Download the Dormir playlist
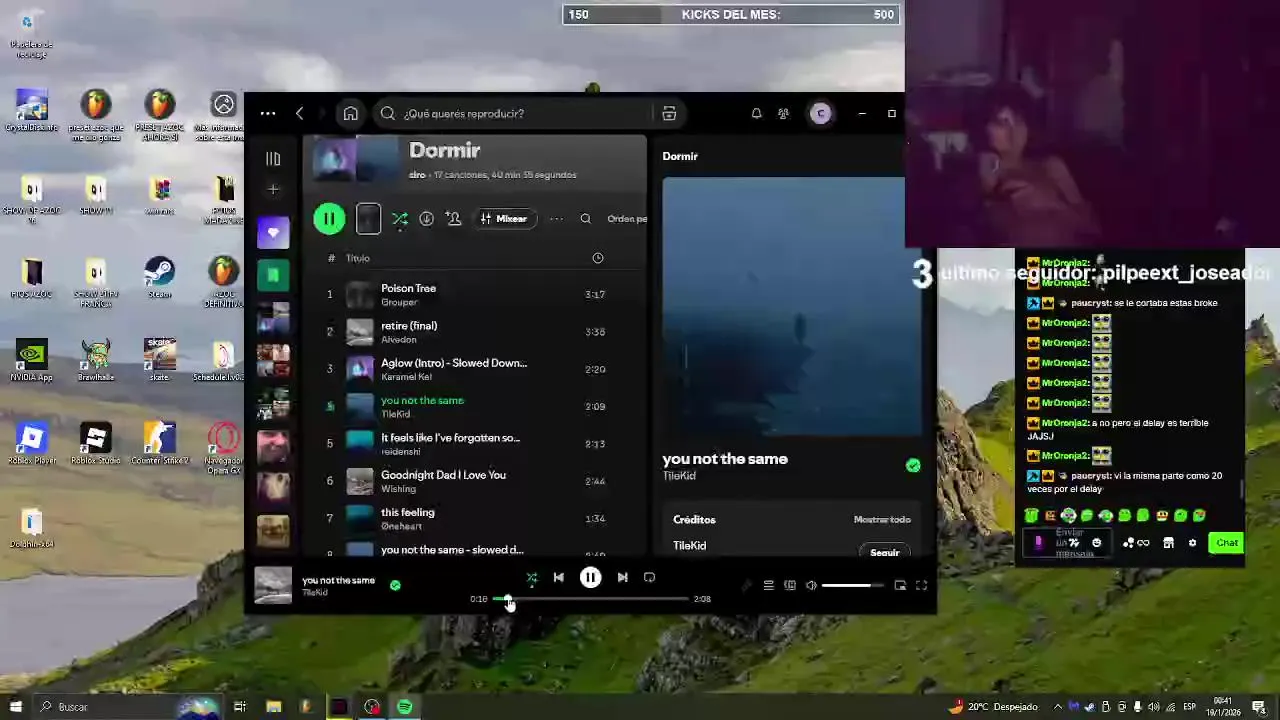The image size is (1280, 720). (426, 218)
